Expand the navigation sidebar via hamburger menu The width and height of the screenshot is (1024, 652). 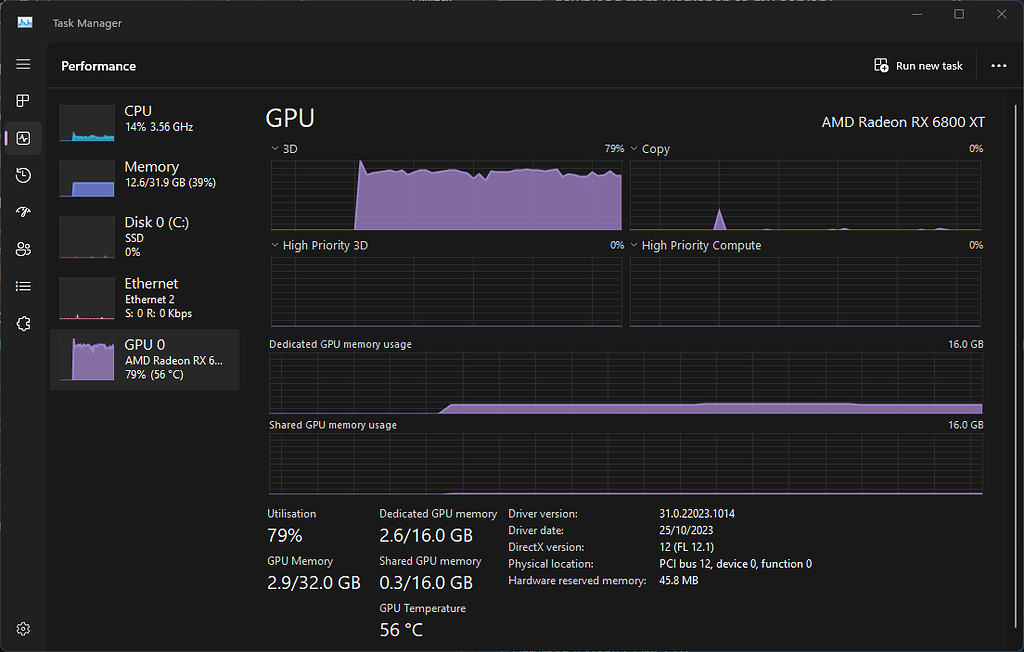23,64
